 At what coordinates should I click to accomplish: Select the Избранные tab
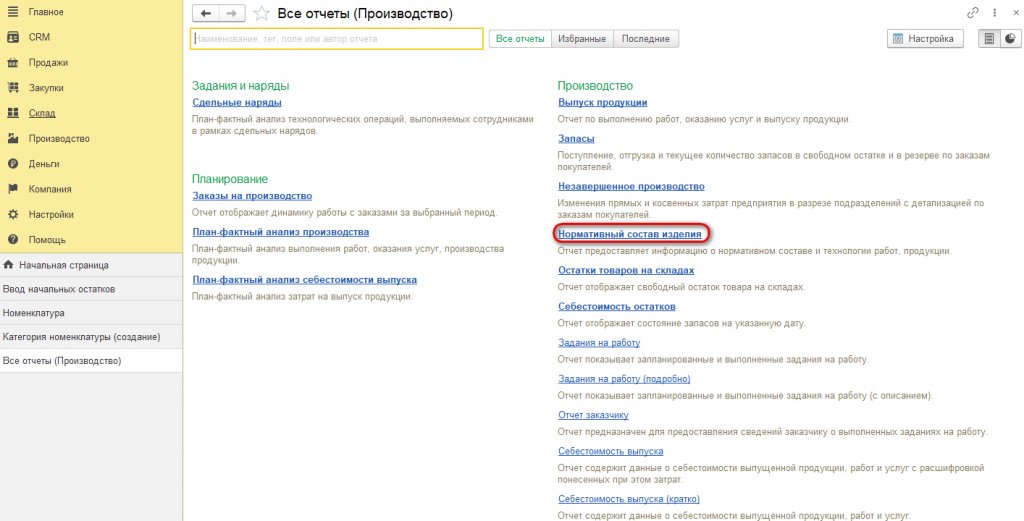click(x=583, y=39)
